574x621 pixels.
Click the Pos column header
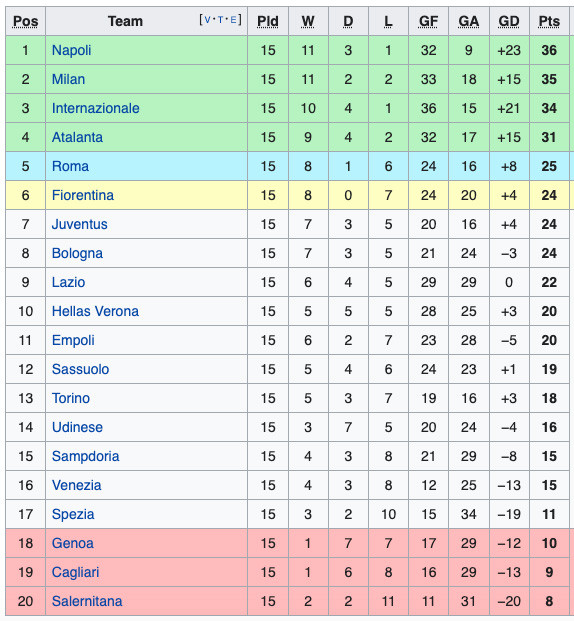(x=25, y=21)
